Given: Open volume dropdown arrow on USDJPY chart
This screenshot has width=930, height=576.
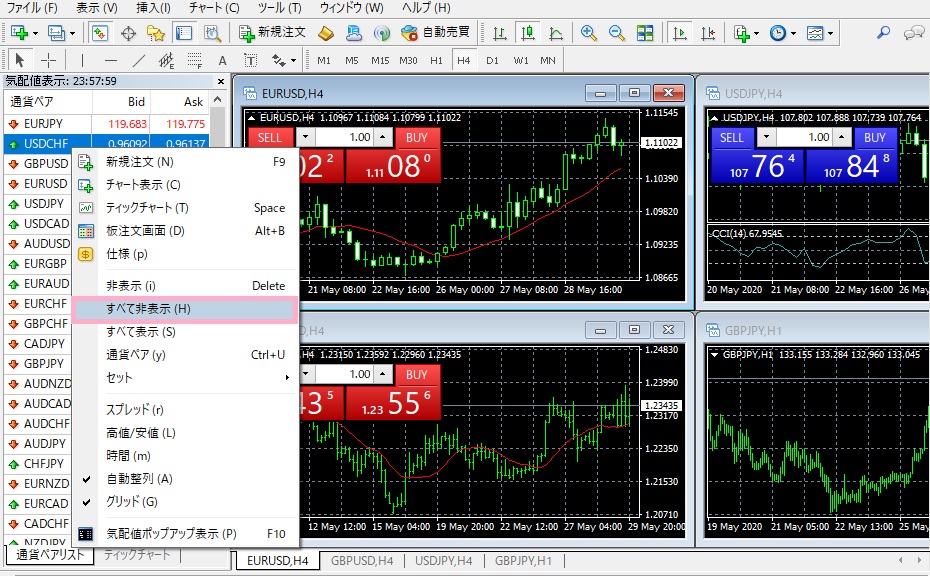Looking at the screenshot, I should 766,138.
